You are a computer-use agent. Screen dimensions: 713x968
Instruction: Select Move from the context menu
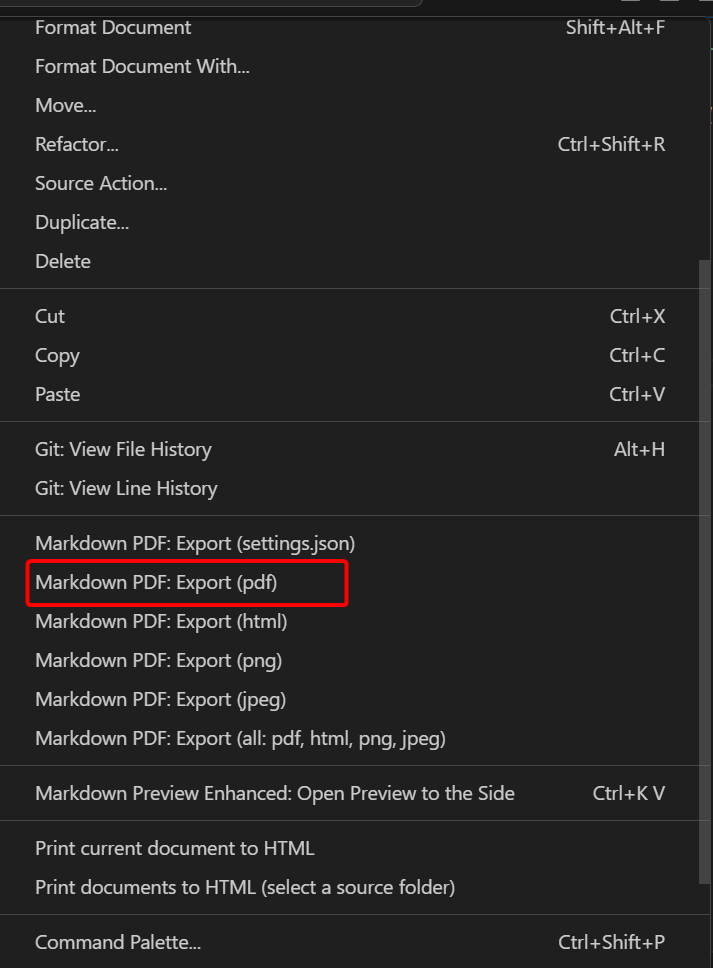[x=65, y=105]
